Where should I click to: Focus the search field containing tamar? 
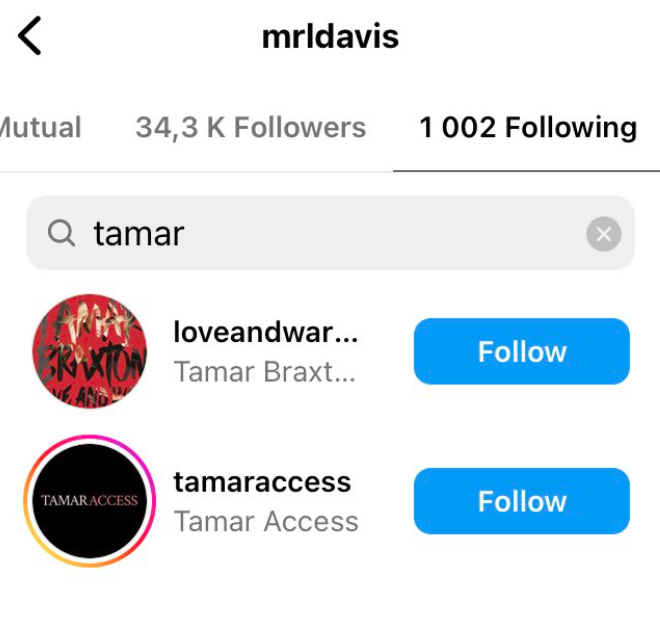coord(330,233)
